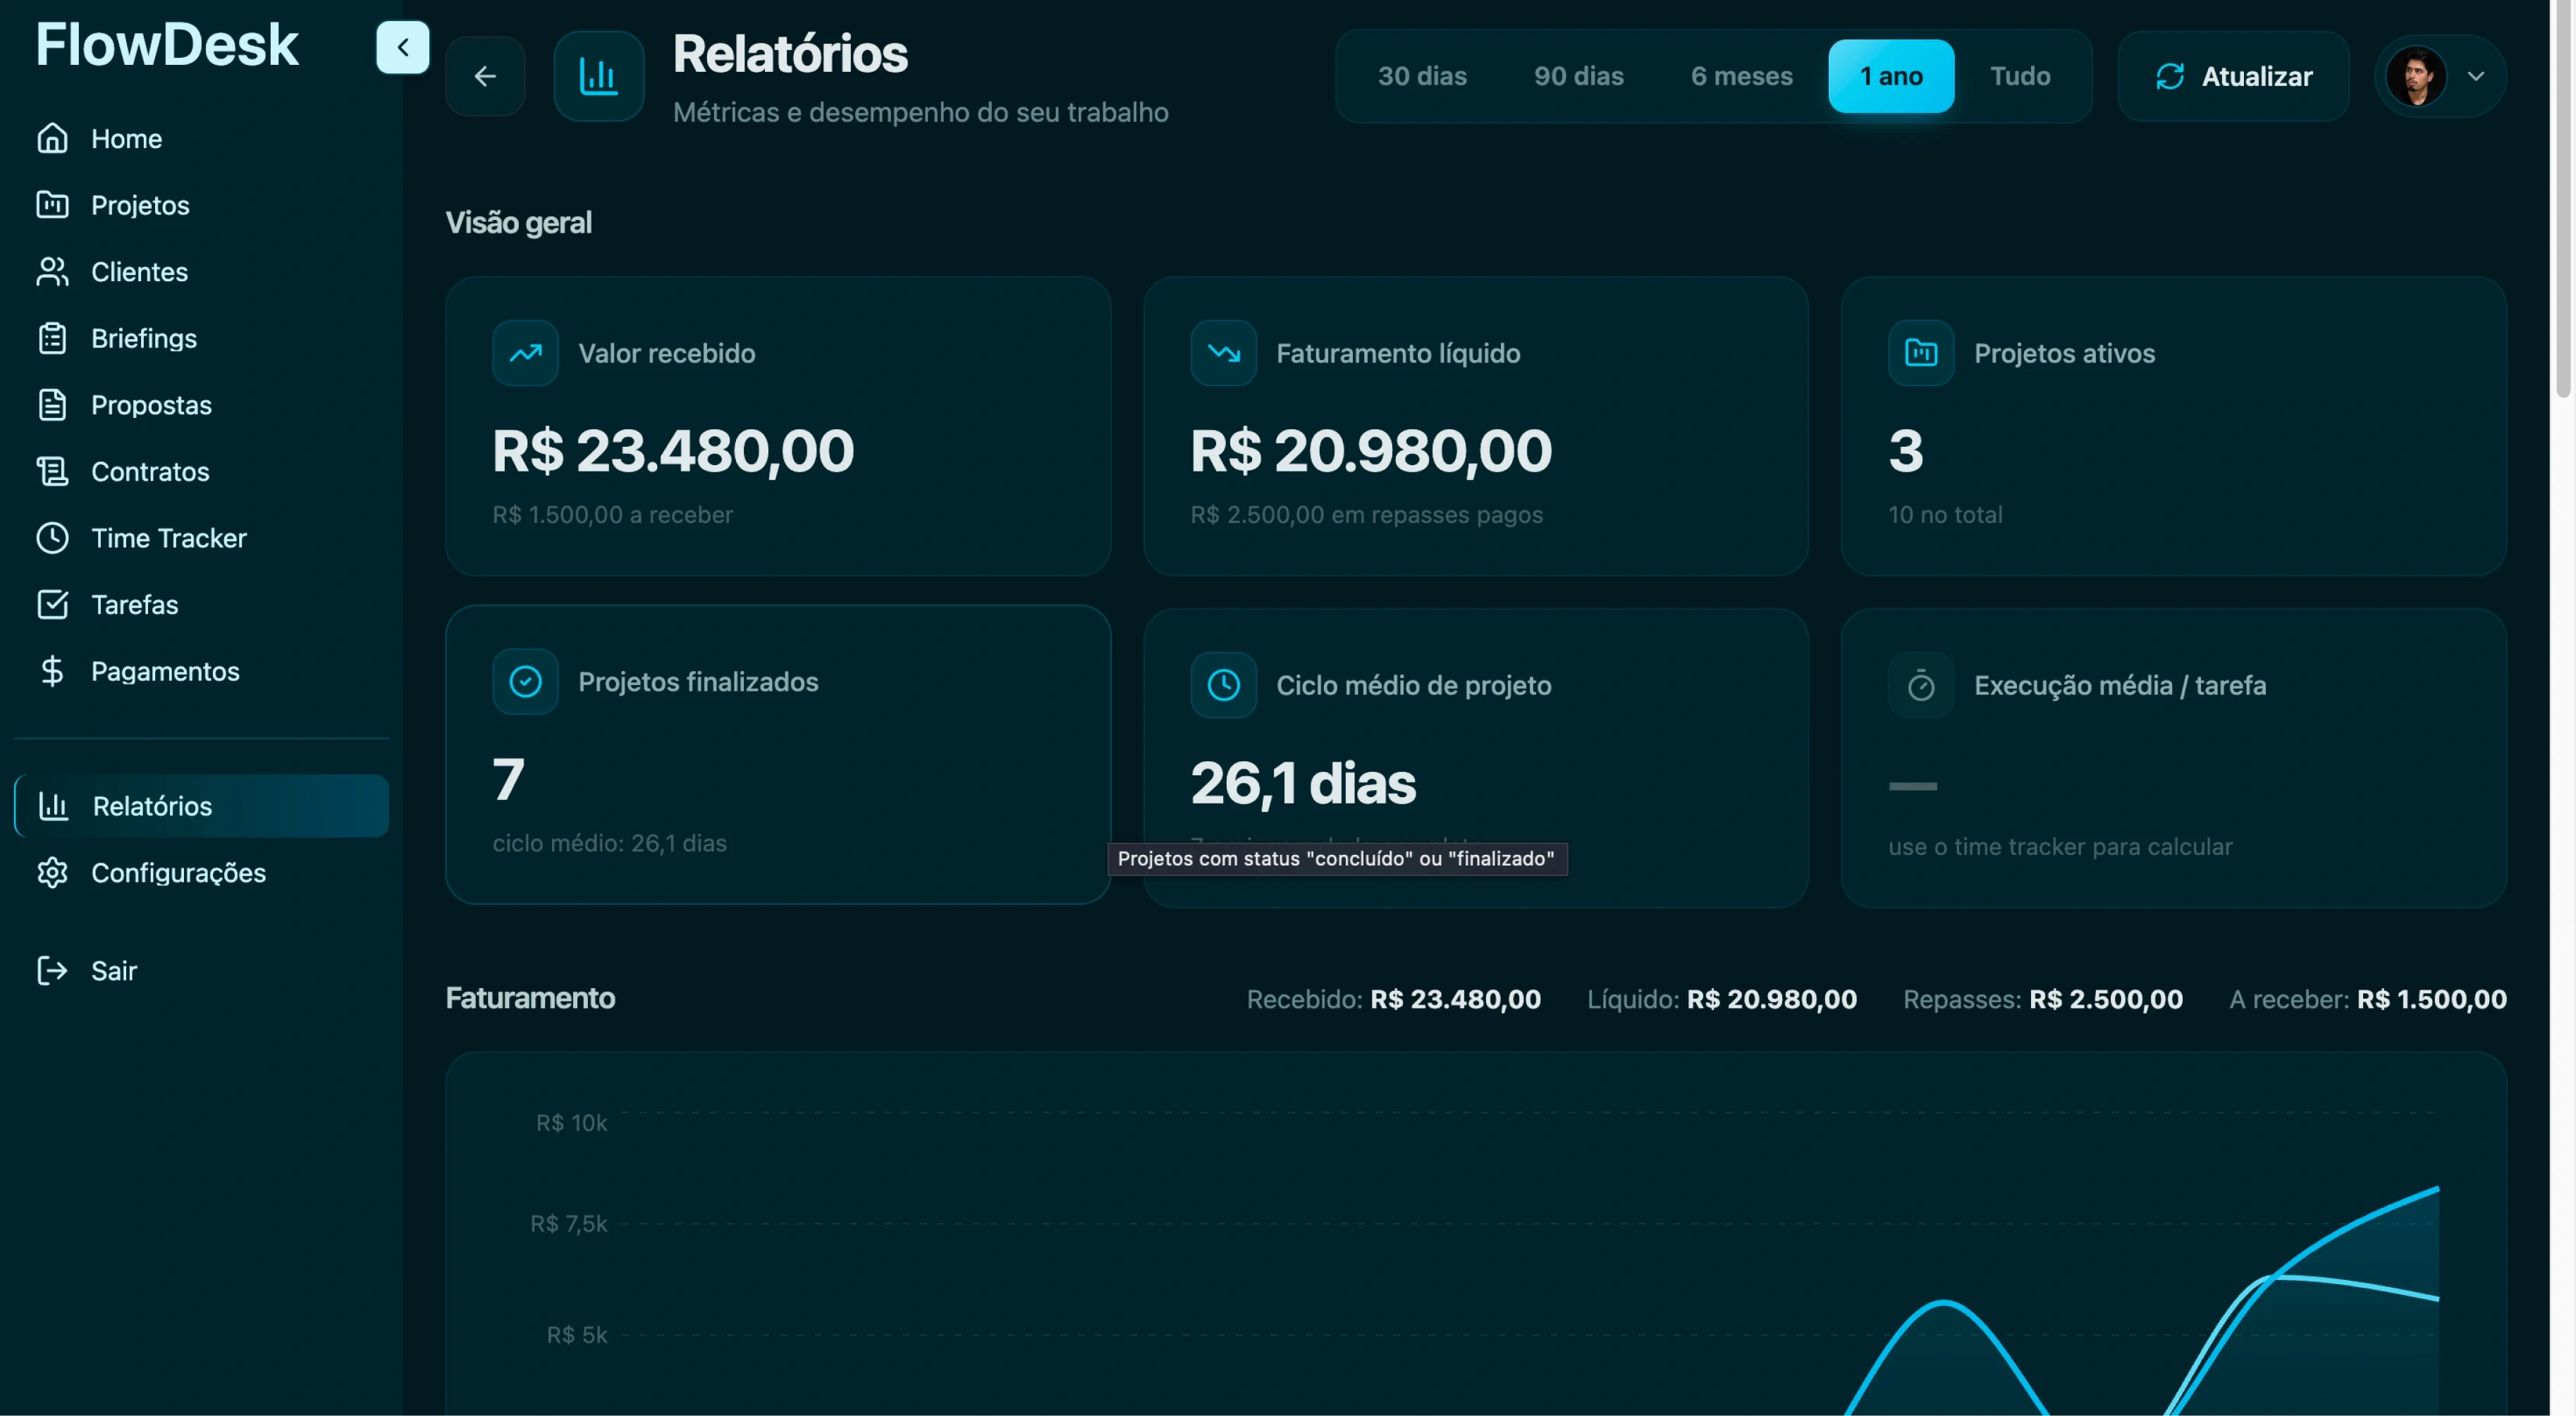Click the FlowDesk logo text
The image size is (2576, 1416).
tap(167, 45)
